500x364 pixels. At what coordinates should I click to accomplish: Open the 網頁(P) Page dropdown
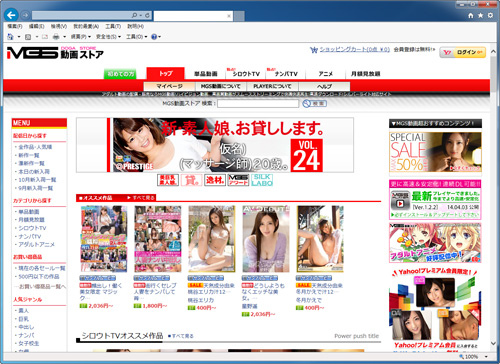click(80, 37)
